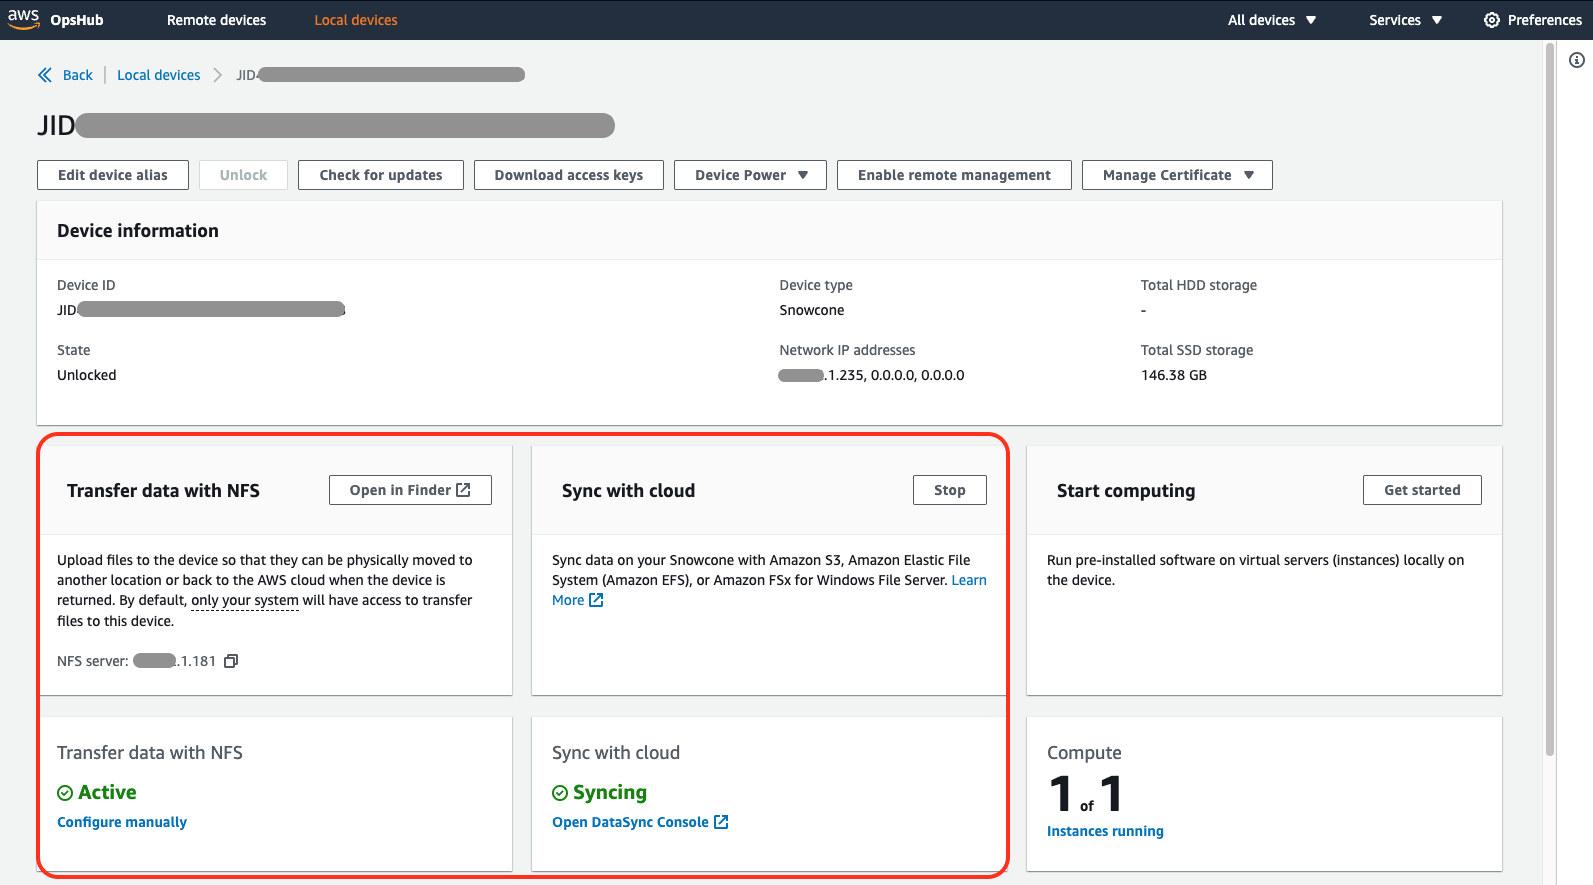Click external link icon beside Open DataSync Console
Screen dimensions: 1593x885
click(x=721, y=822)
